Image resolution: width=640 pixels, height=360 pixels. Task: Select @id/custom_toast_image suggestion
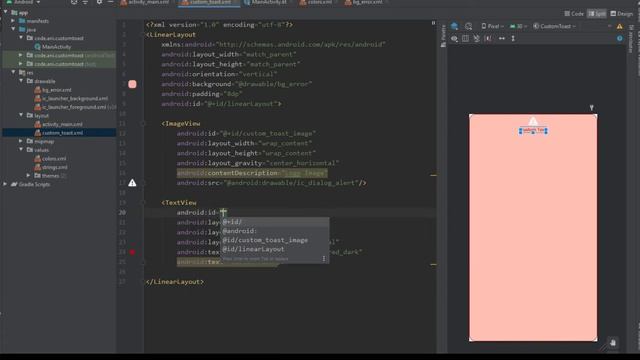[275, 240]
